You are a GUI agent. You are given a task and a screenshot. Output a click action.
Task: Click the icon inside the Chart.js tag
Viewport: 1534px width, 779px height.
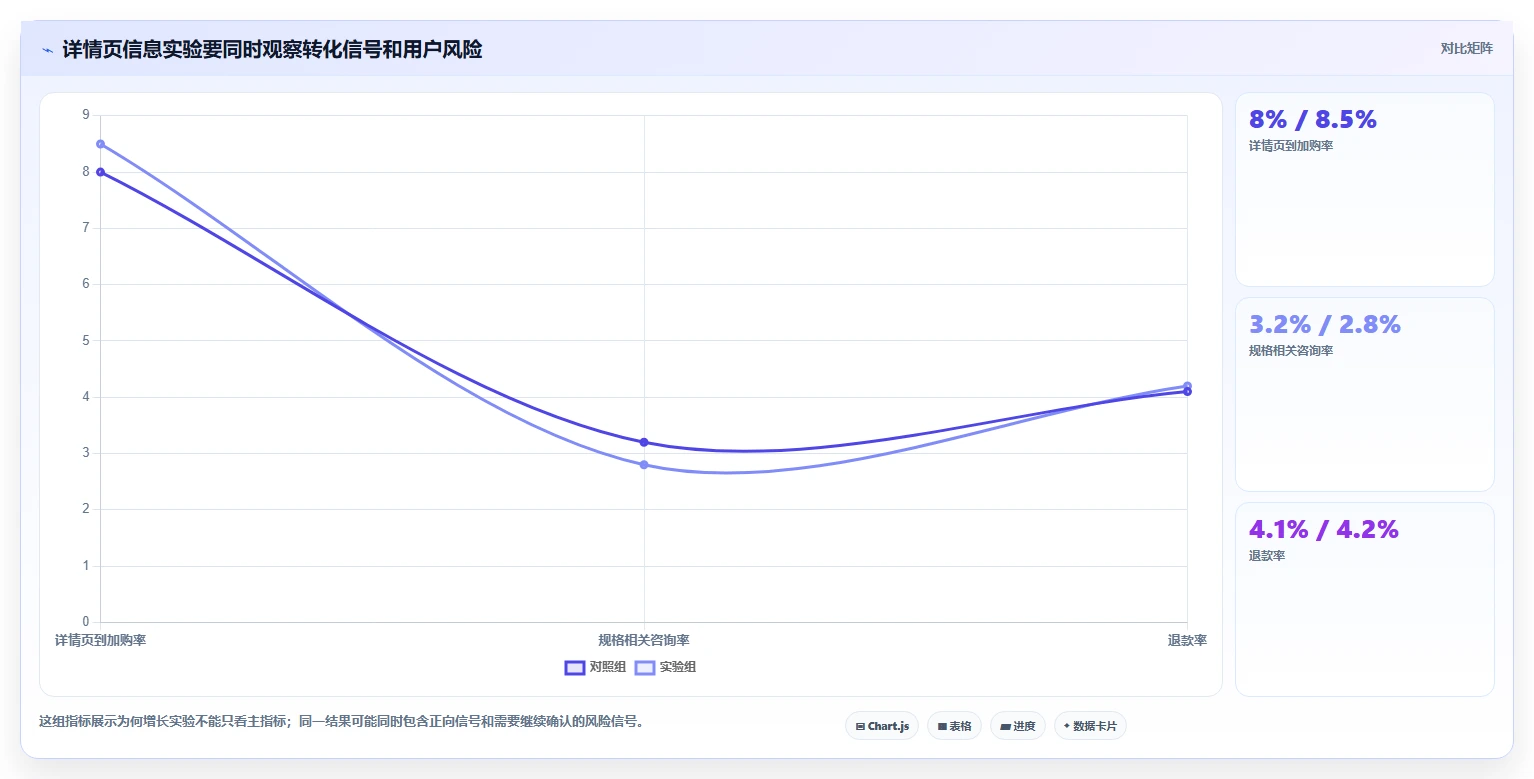coord(860,727)
